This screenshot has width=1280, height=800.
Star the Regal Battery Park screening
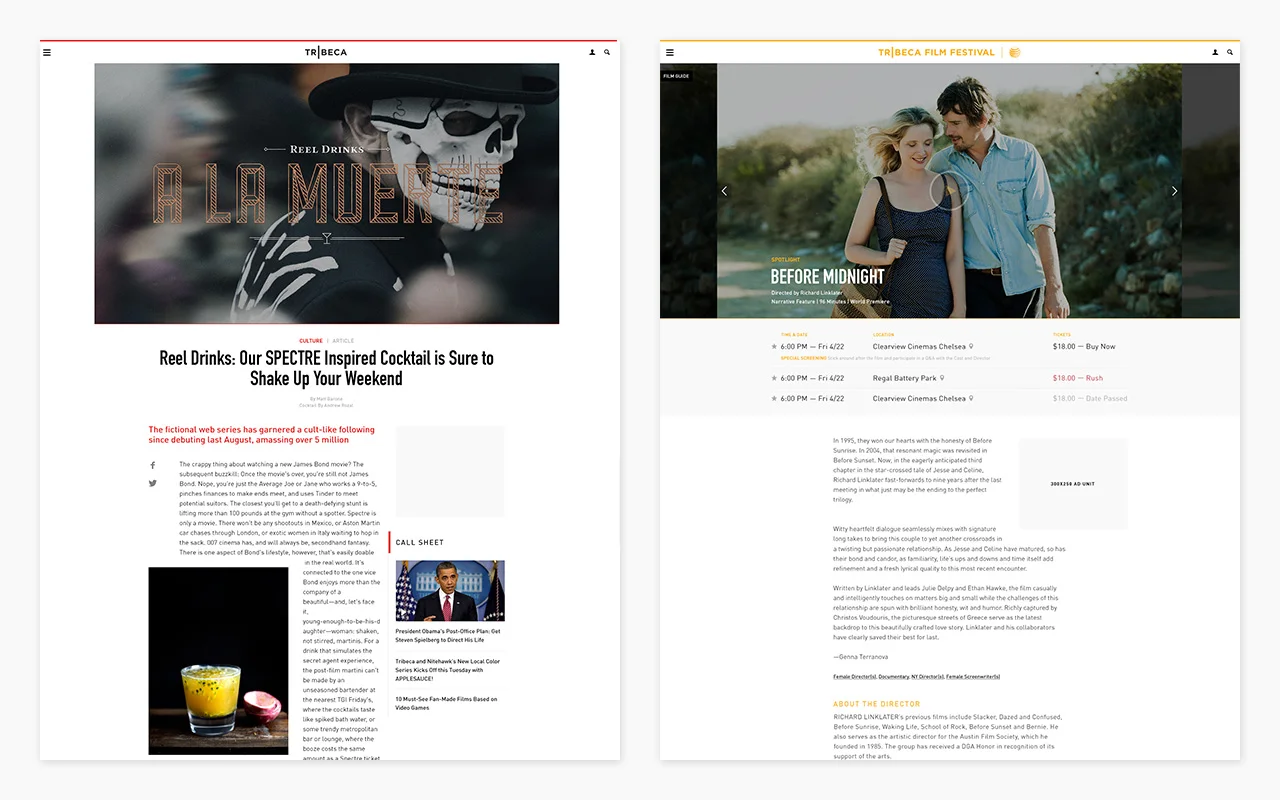tap(774, 379)
